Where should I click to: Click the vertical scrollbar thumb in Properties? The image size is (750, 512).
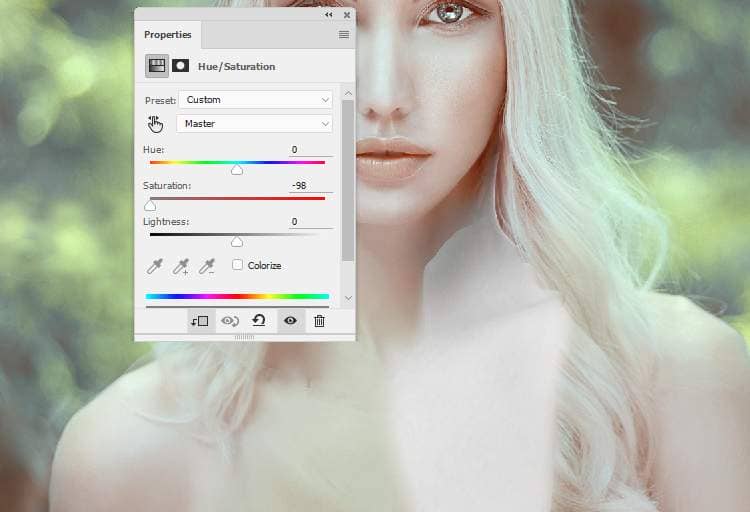coord(348,180)
